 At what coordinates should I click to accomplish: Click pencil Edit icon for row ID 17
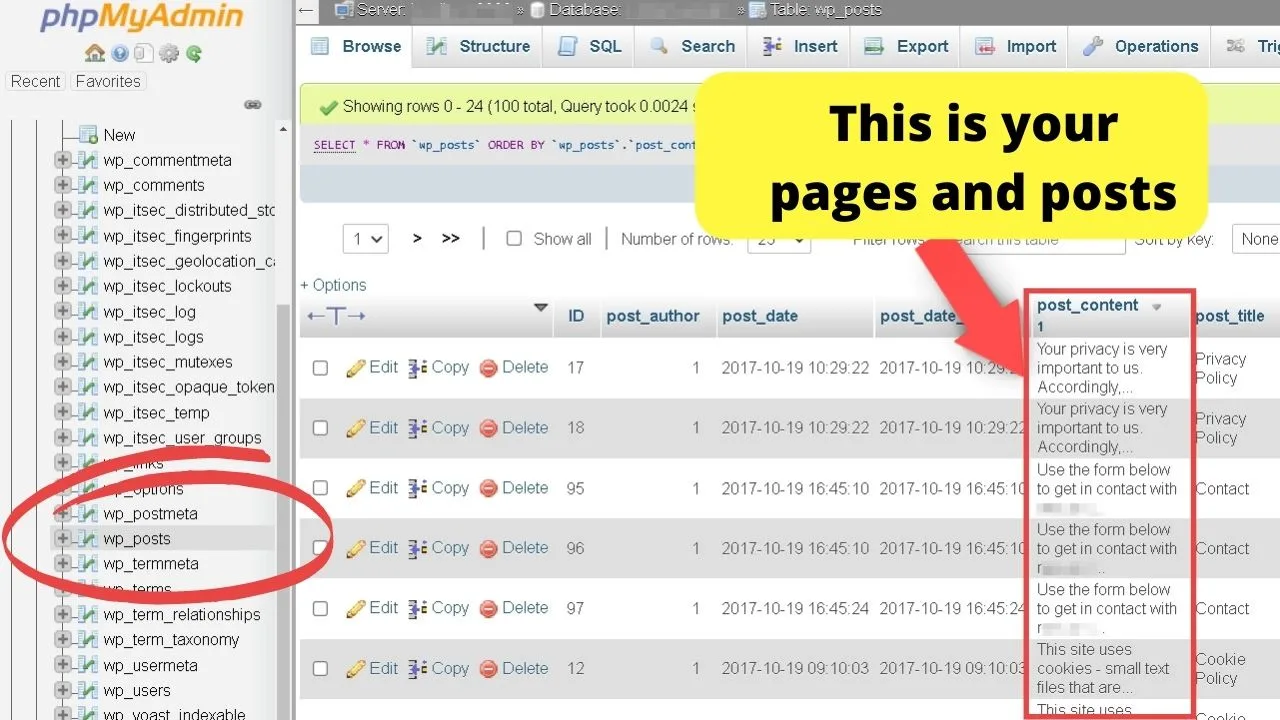pyautogui.click(x=356, y=368)
